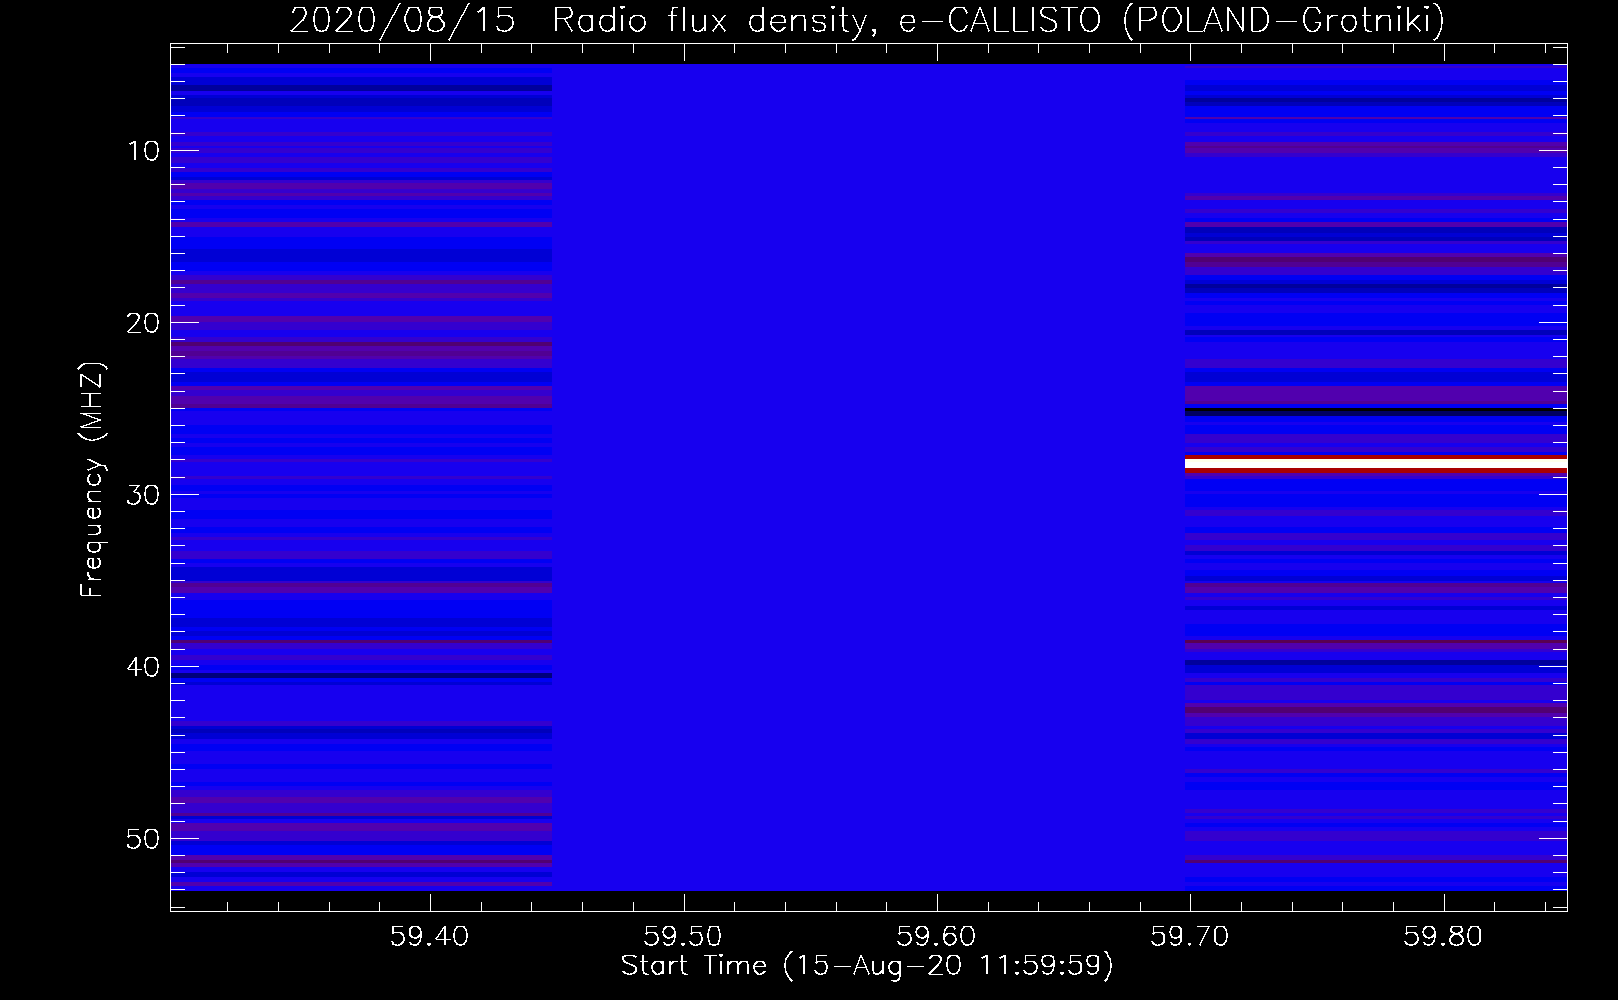Click the time tick label '59.80'
The height and width of the screenshot is (1000, 1618).
point(1443,937)
